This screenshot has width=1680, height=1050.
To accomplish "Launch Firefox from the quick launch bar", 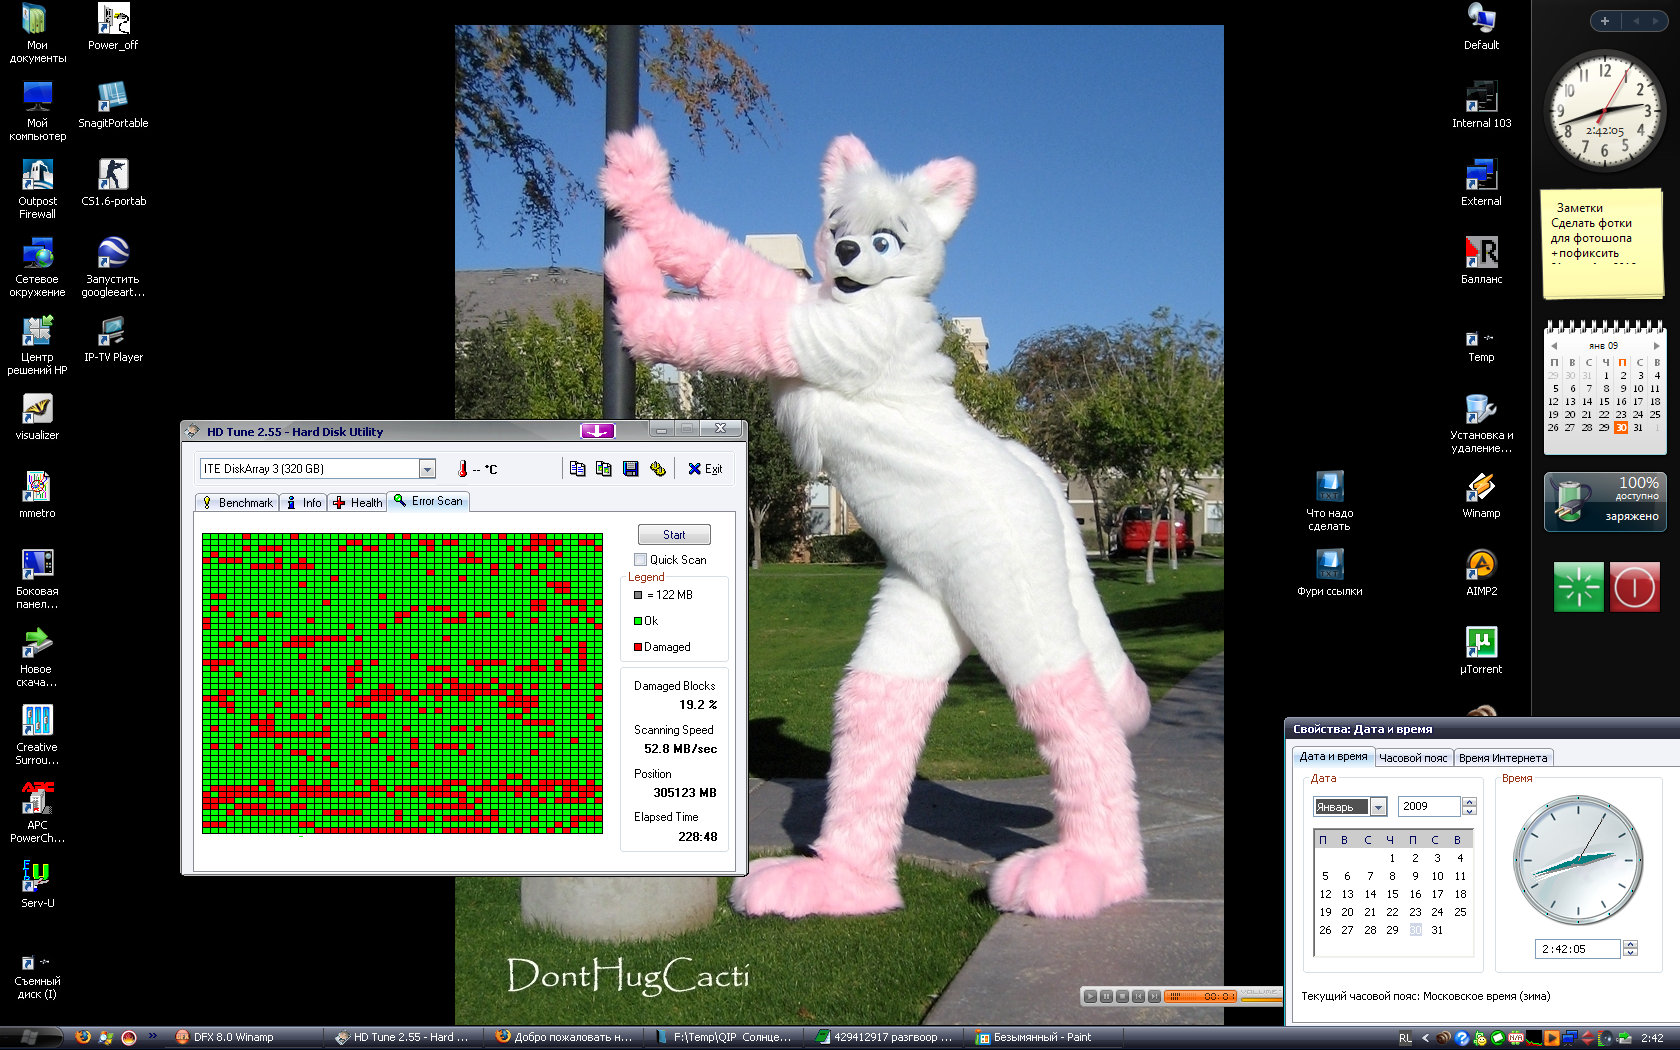I will coord(83,1037).
